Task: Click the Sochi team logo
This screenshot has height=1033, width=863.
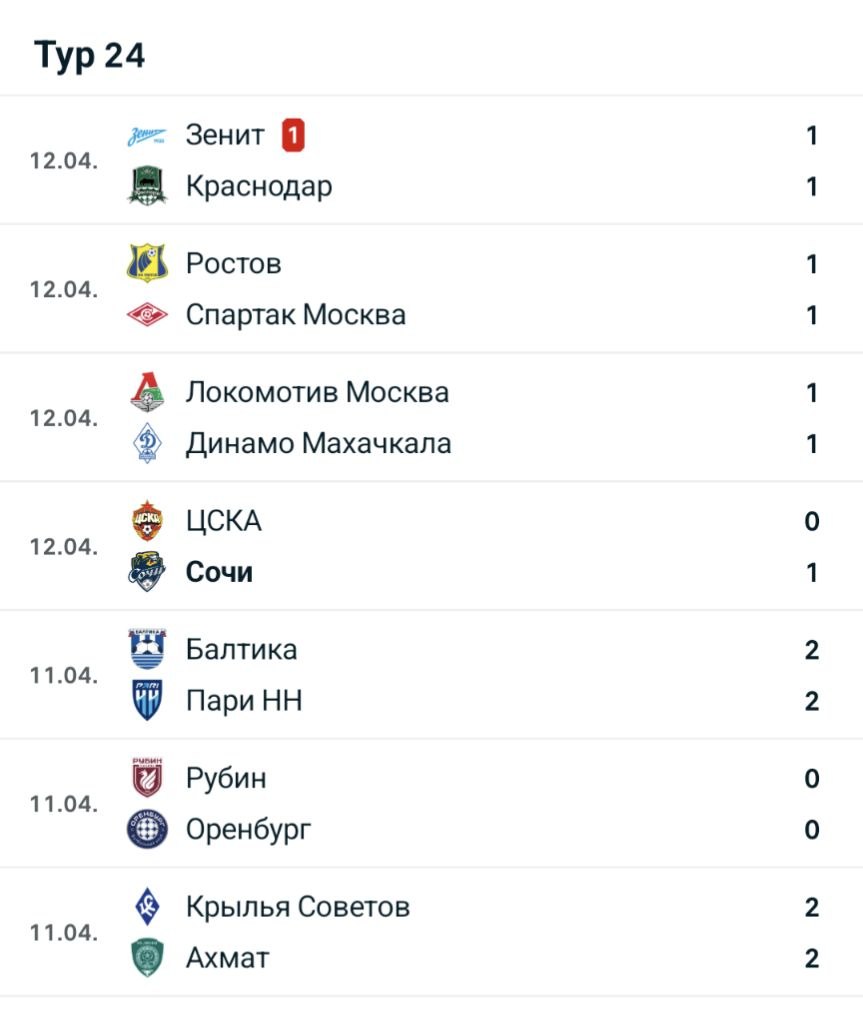Action: pos(147,573)
